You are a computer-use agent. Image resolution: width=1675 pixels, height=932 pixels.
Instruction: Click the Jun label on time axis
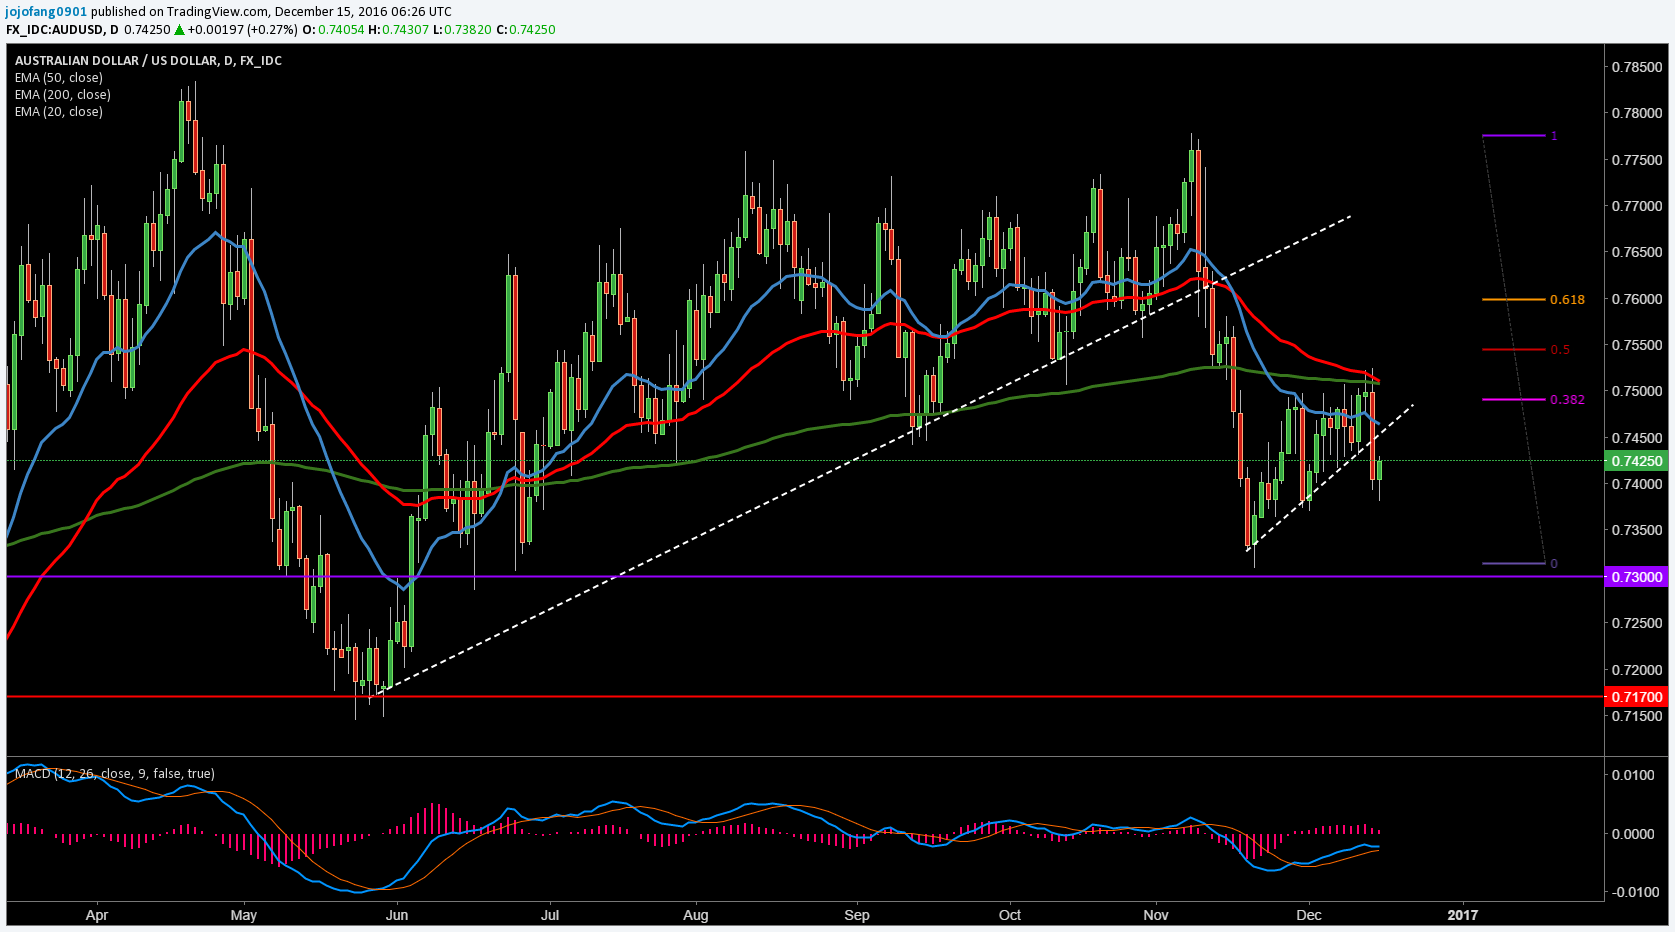(x=397, y=915)
